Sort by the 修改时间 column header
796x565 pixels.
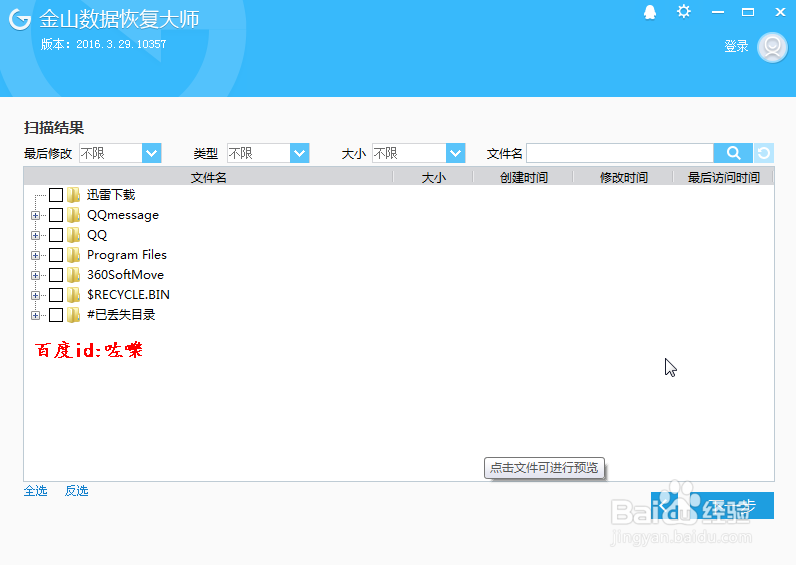click(623, 177)
